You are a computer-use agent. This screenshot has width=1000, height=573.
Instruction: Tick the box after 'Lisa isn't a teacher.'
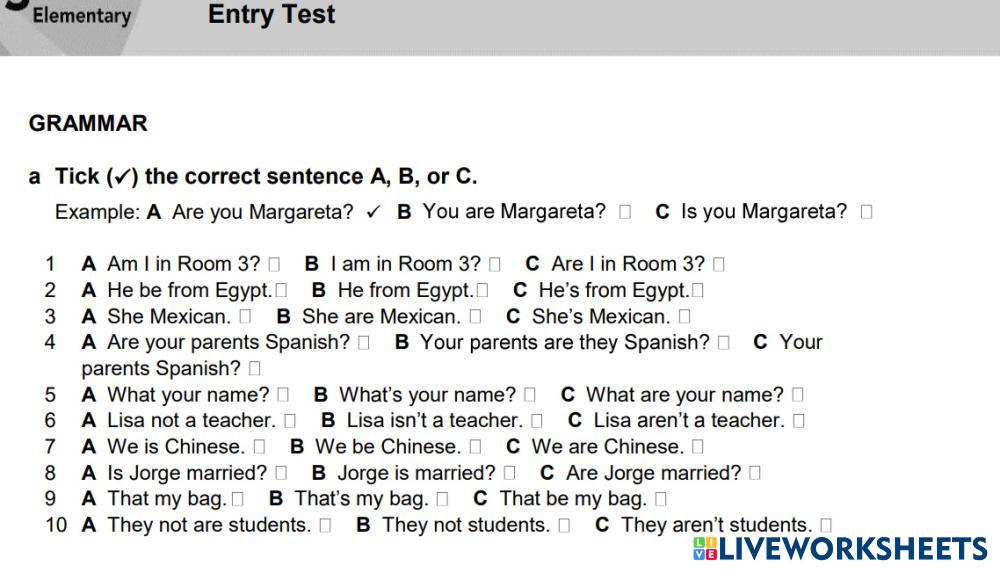537,421
